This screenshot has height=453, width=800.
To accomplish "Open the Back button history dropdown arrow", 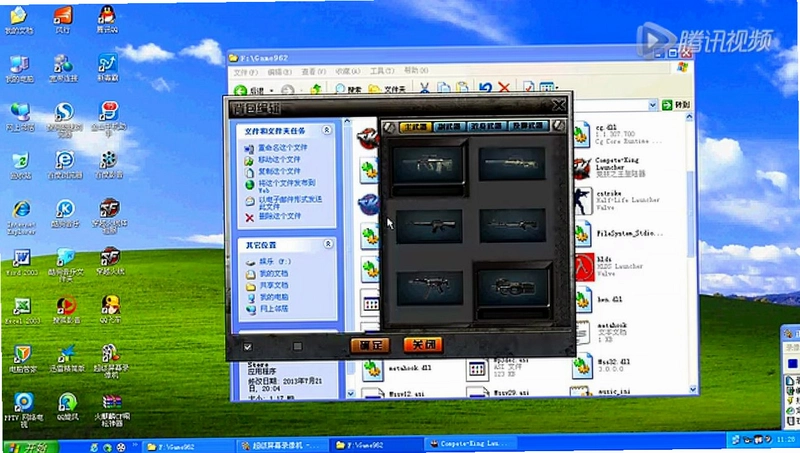I will (272, 90).
